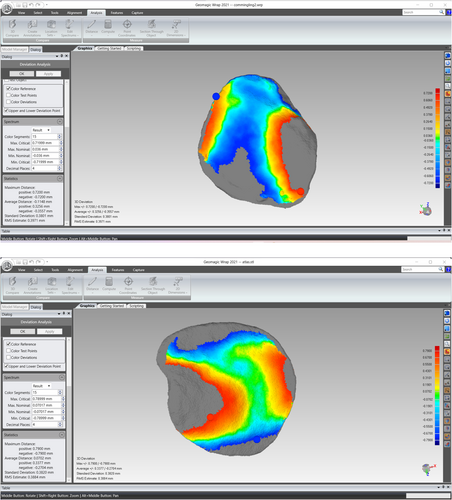Open Create Annotations in commingling2.wrp window

coord(32,28)
